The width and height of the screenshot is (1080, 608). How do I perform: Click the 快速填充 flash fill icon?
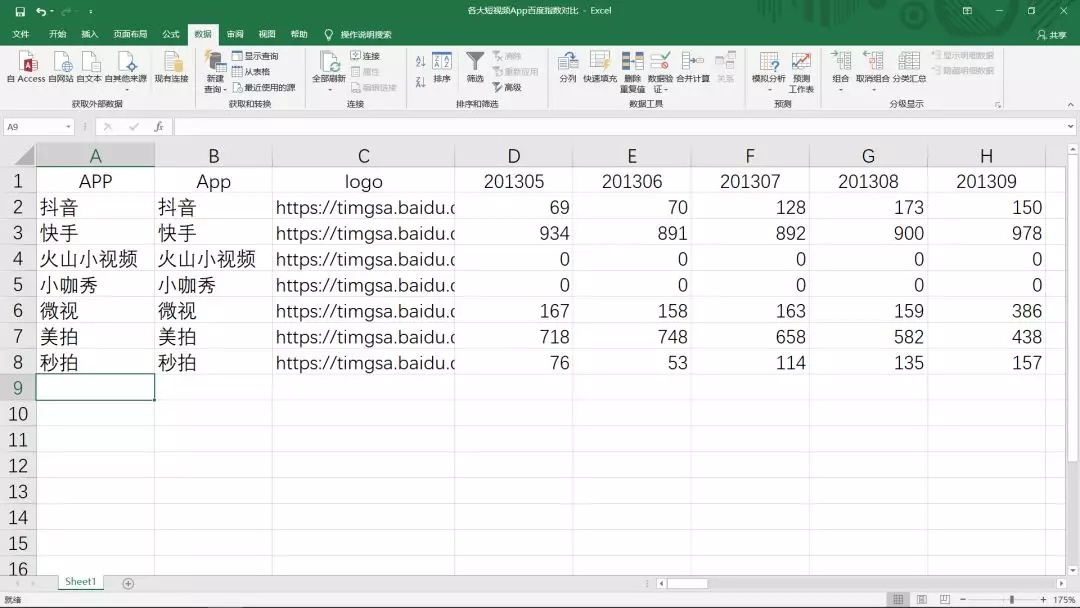coord(600,64)
